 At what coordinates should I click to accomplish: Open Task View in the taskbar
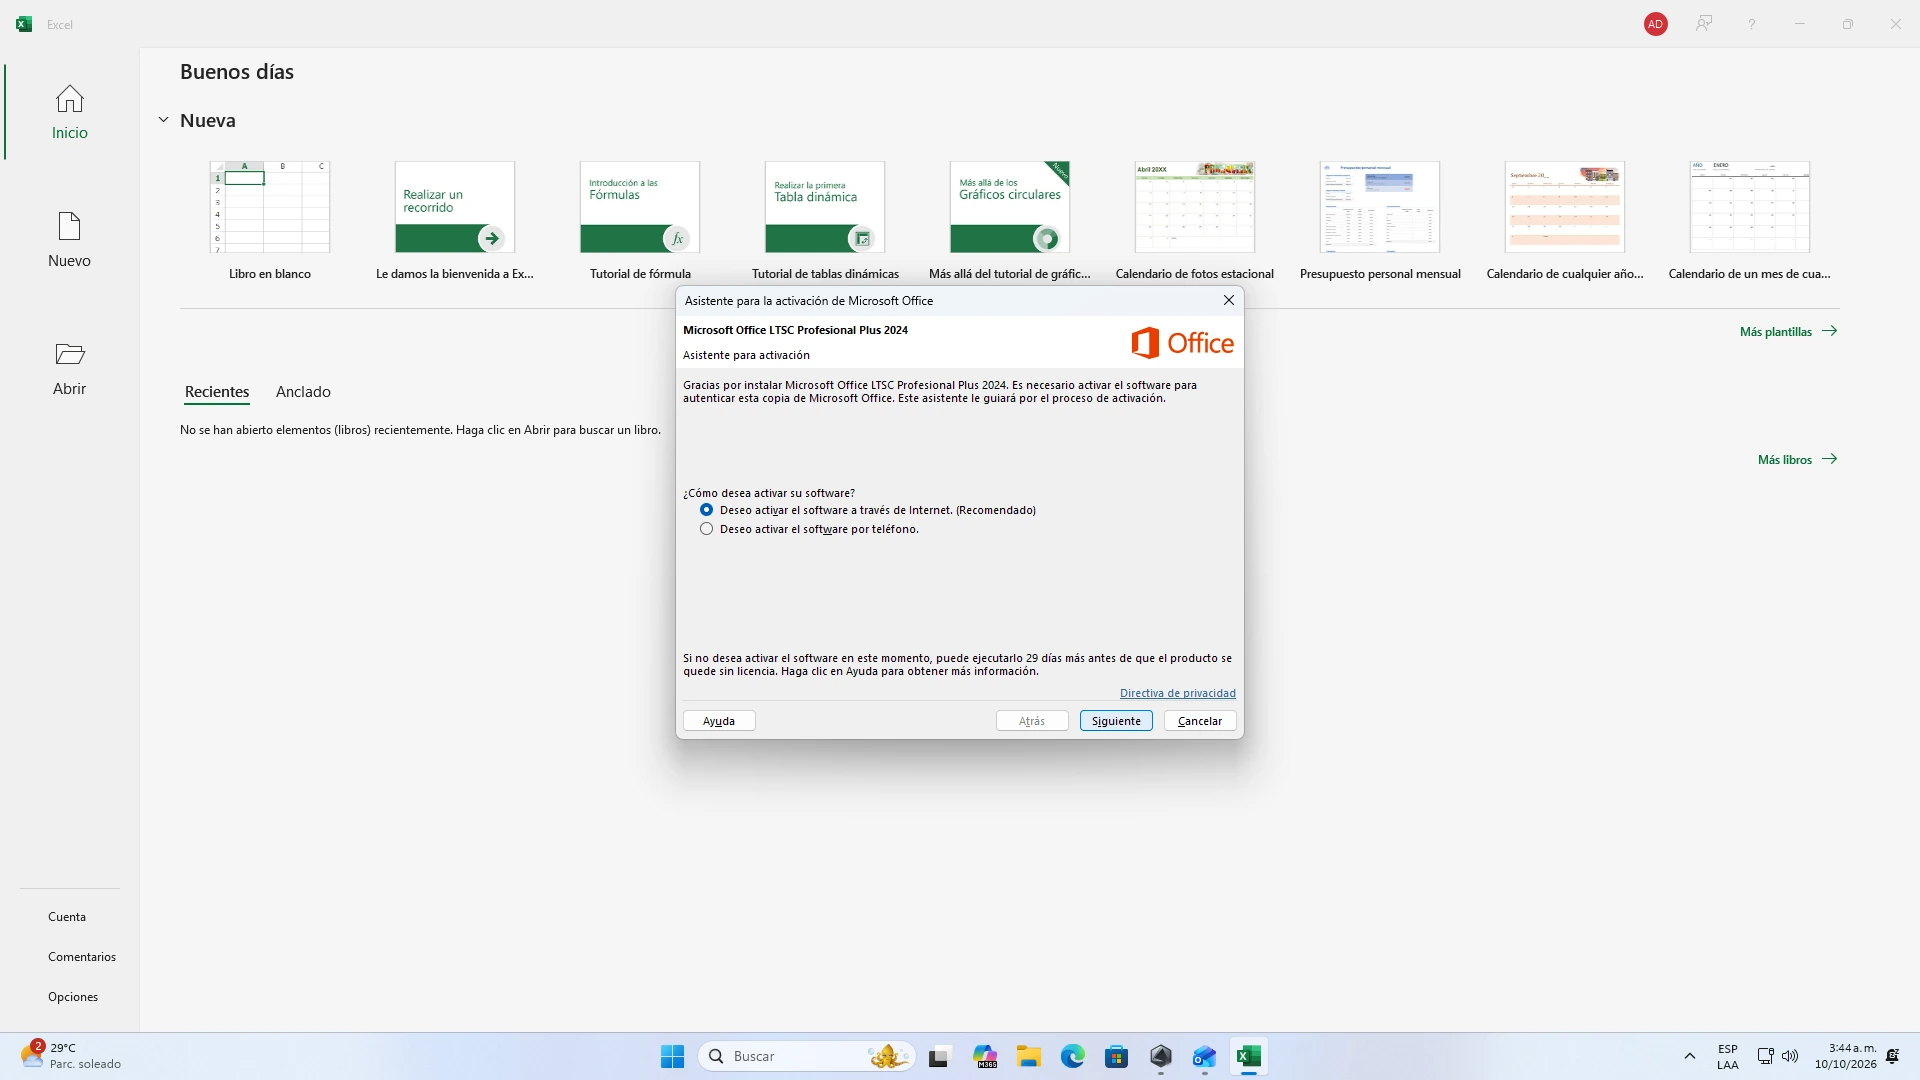tap(938, 1056)
